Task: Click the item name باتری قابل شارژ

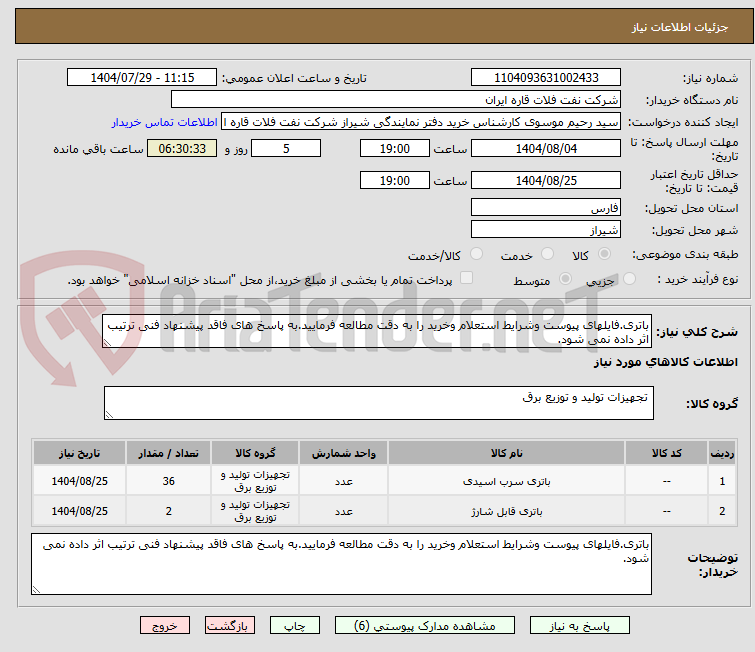Action: 507,511
